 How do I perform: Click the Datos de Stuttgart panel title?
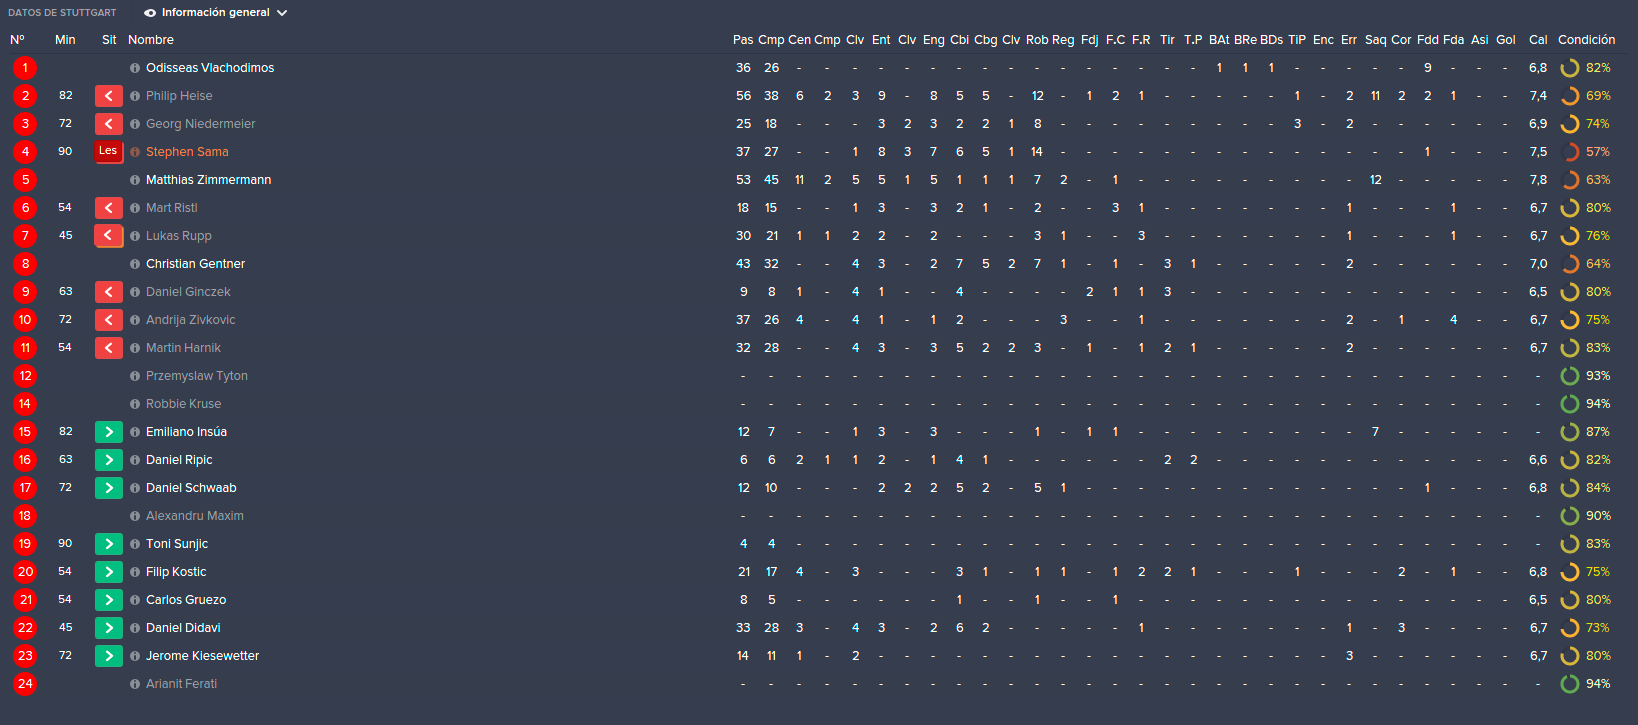(x=62, y=13)
